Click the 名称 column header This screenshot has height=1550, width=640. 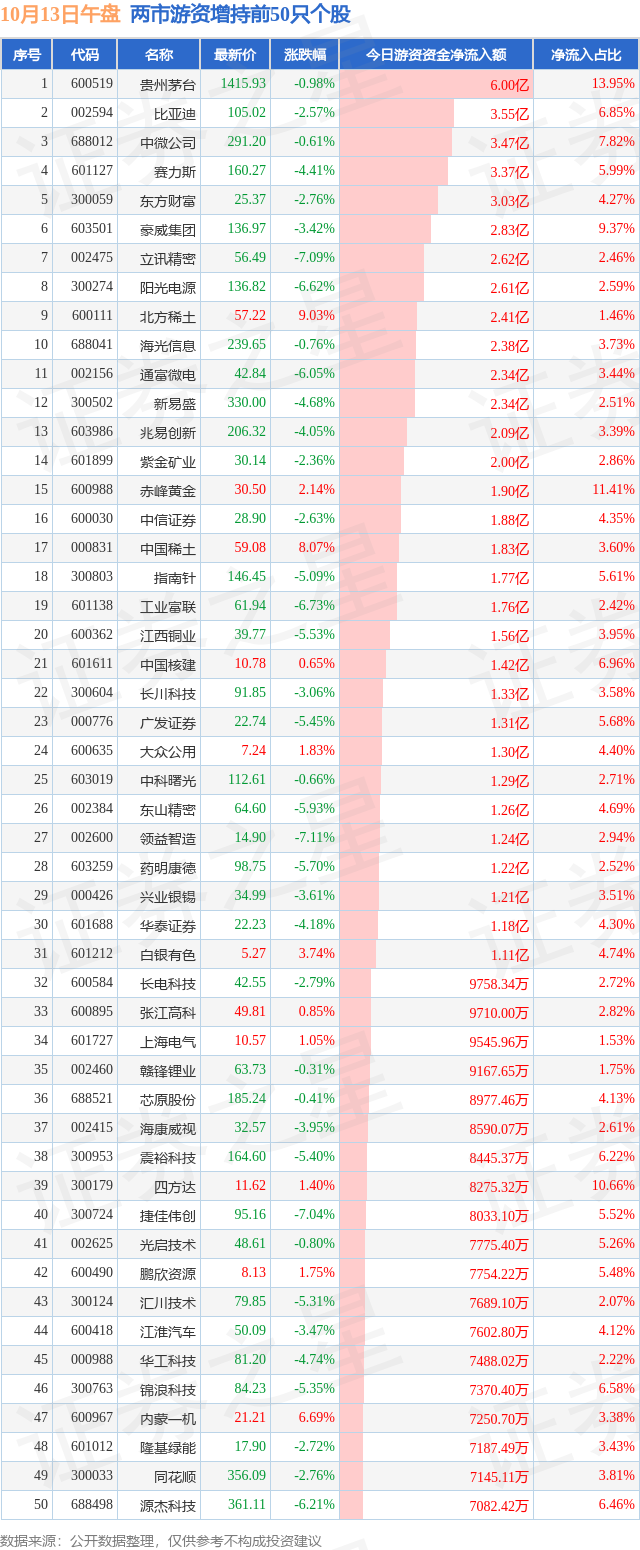[x=159, y=55]
